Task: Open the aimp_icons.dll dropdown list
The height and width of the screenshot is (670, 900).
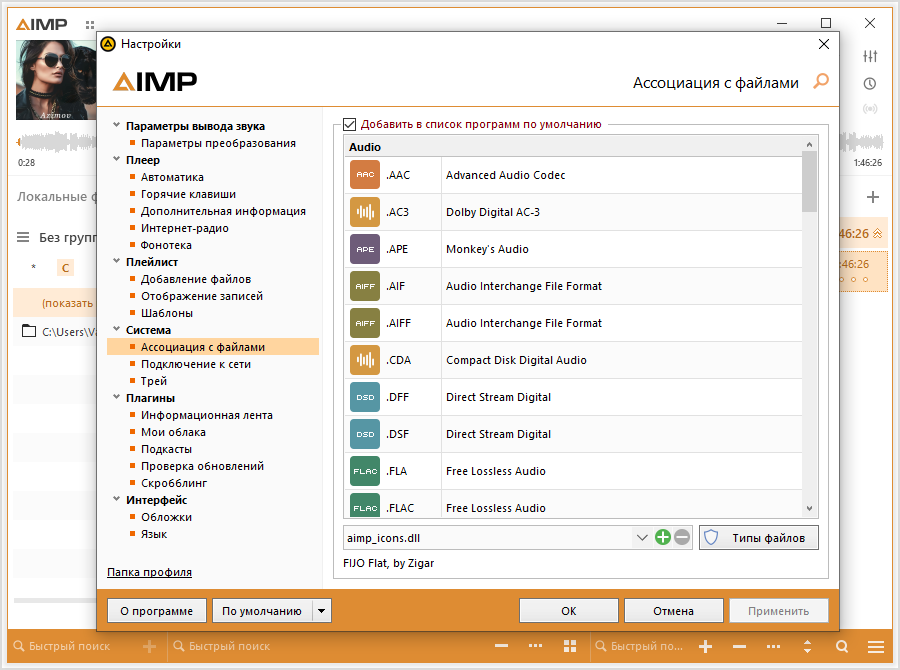Action: (642, 538)
